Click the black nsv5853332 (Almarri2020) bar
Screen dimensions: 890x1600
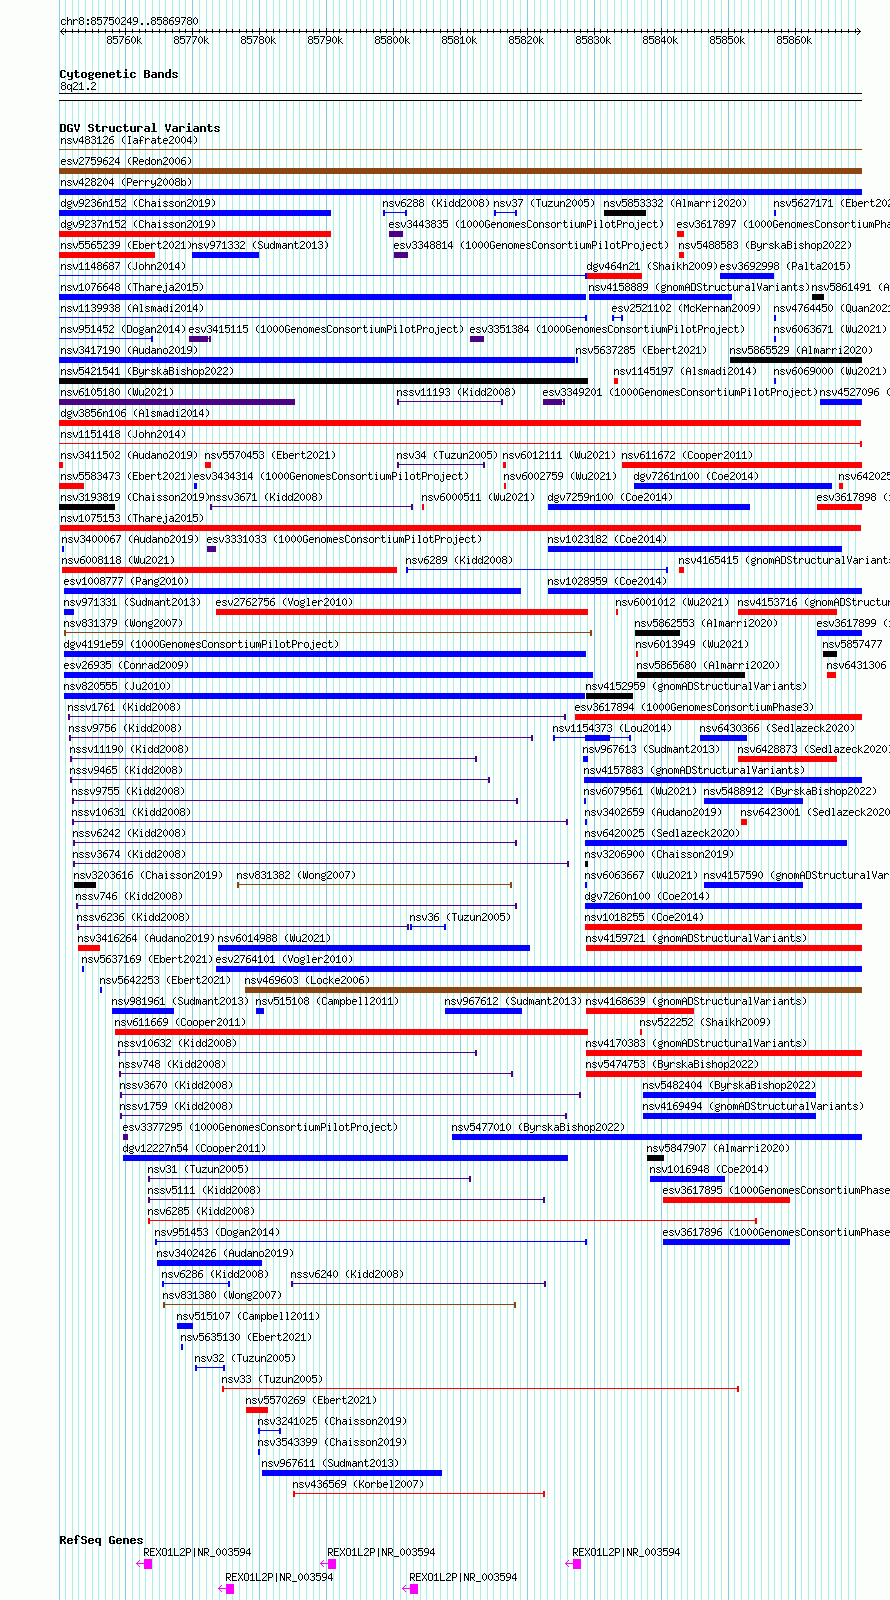624,213
